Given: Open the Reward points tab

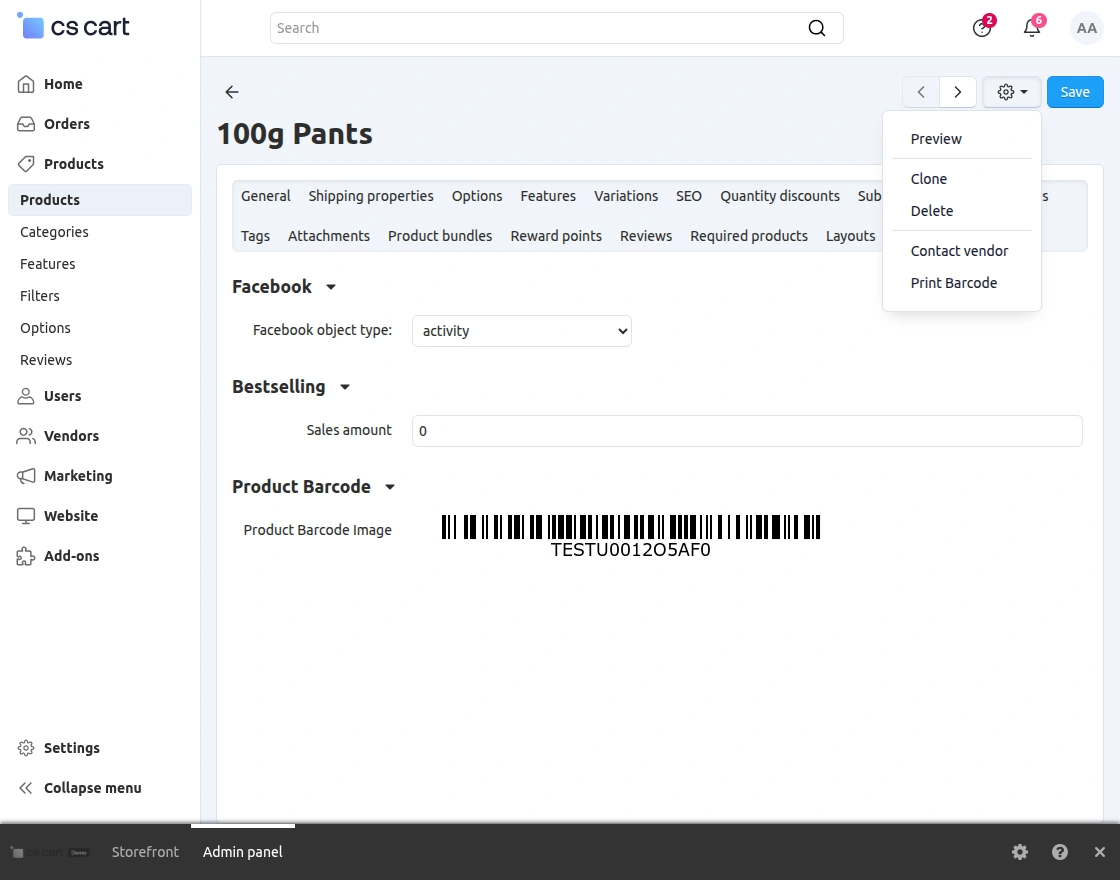Looking at the screenshot, I should (556, 236).
